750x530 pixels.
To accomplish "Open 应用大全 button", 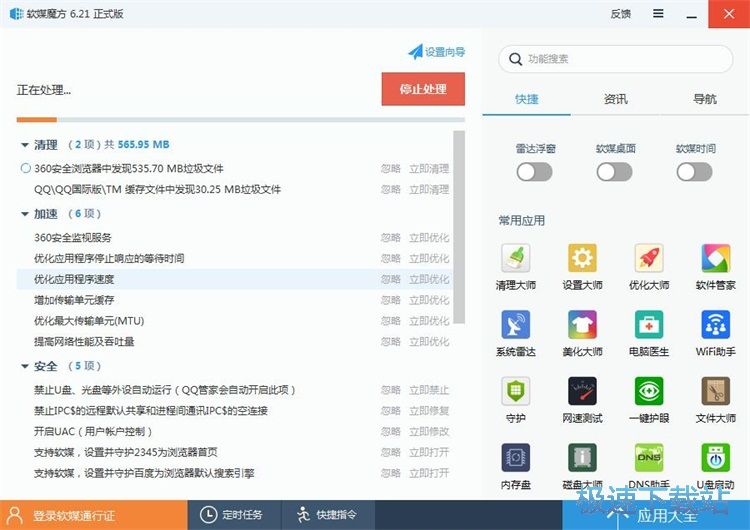I will (656, 515).
